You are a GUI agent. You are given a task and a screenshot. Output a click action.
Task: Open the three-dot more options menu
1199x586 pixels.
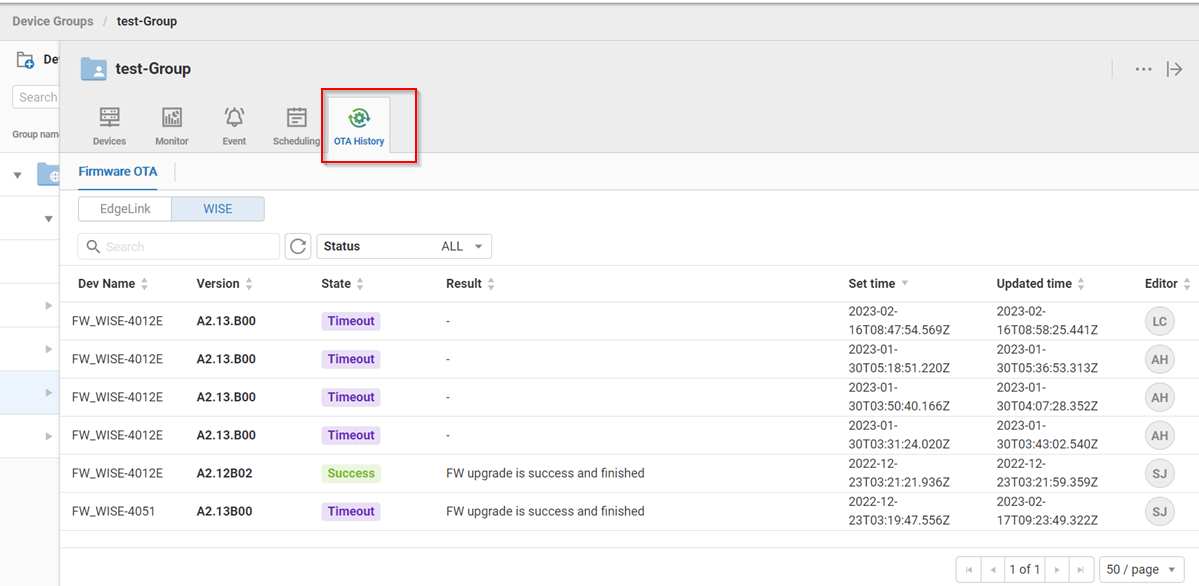[x=1143, y=69]
